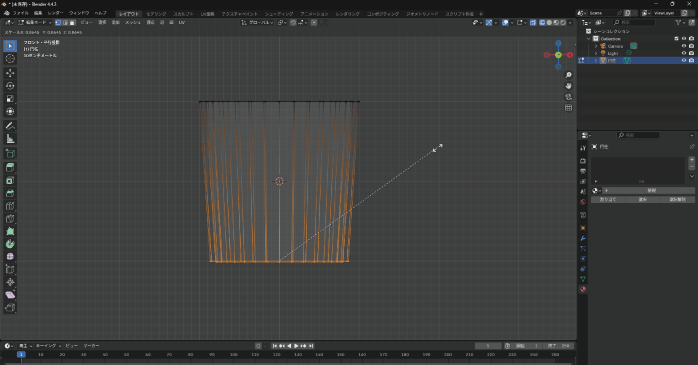The width and height of the screenshot is (698, 365).
Task: Open the overlays options dropdown
Action: click(x=512, y=22)
